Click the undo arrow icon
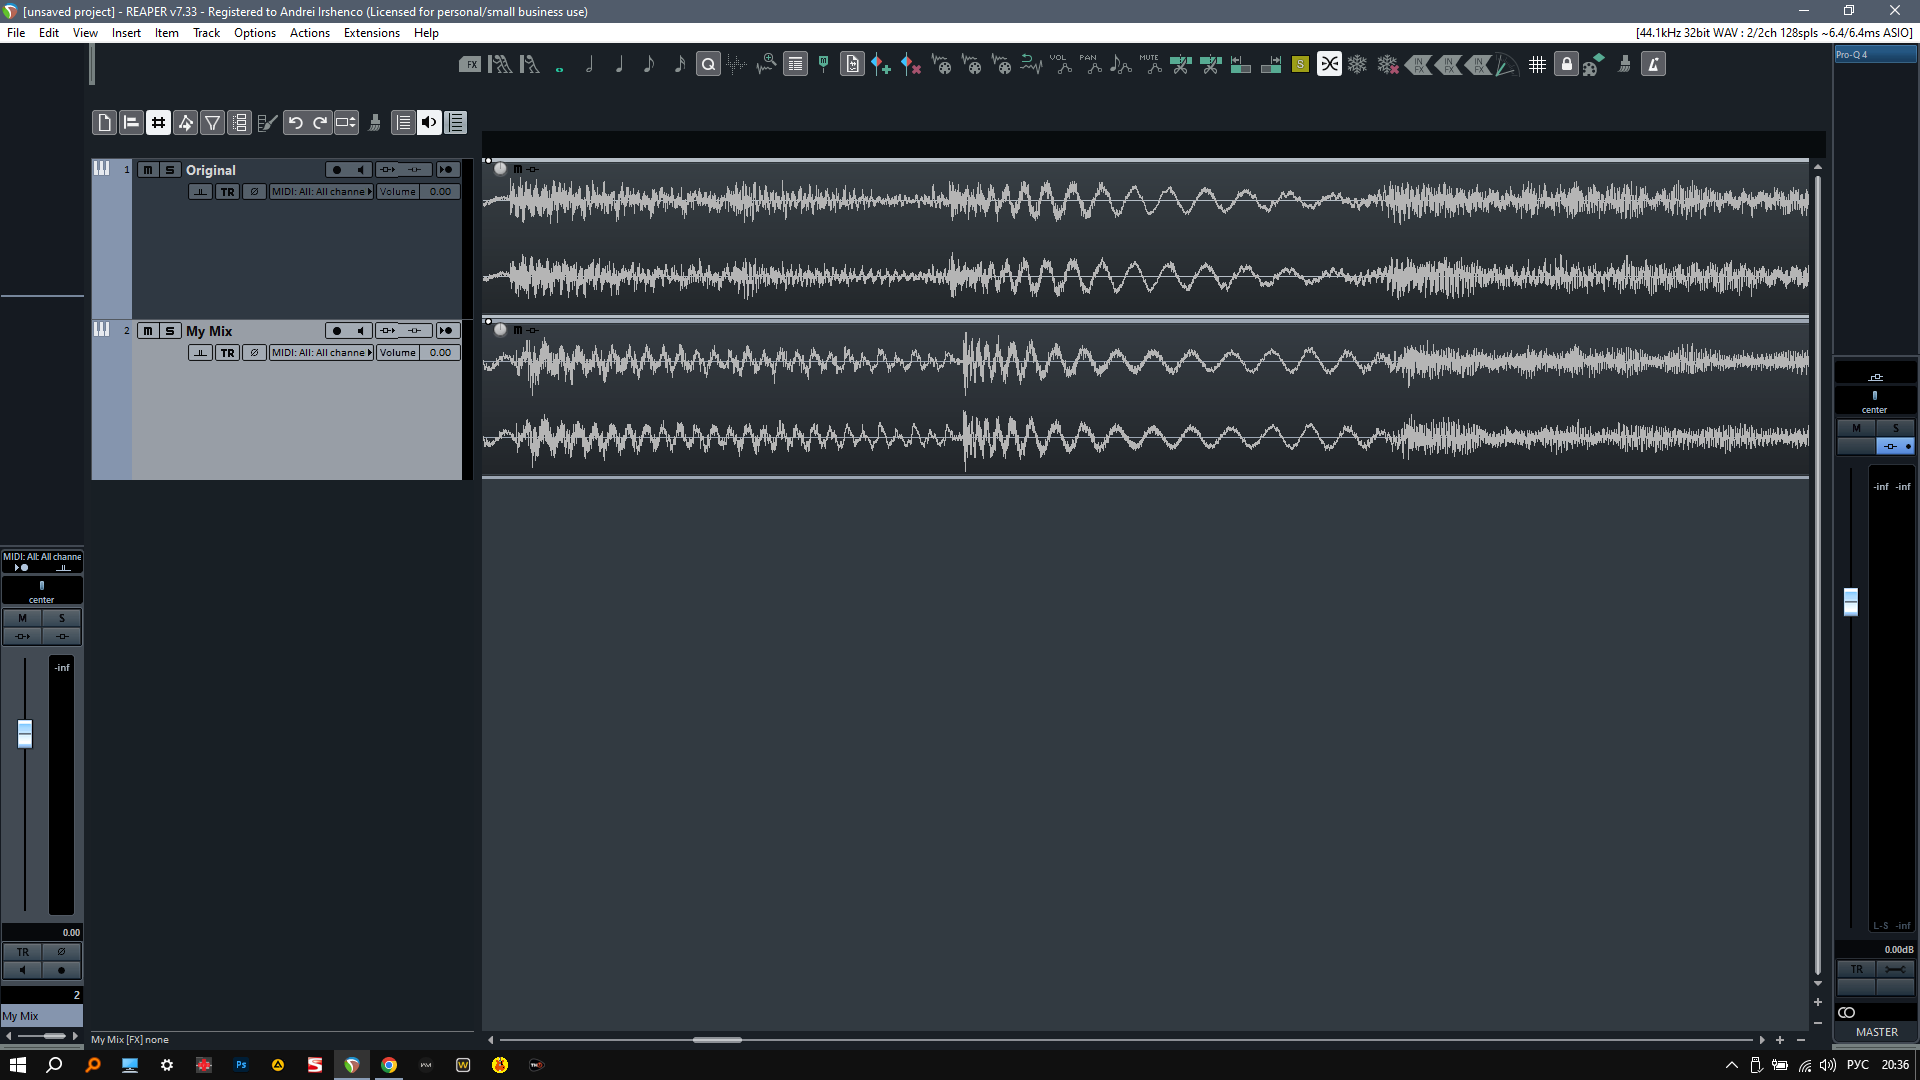Viewport: 1920px width, 1080px height. point(295,123)
